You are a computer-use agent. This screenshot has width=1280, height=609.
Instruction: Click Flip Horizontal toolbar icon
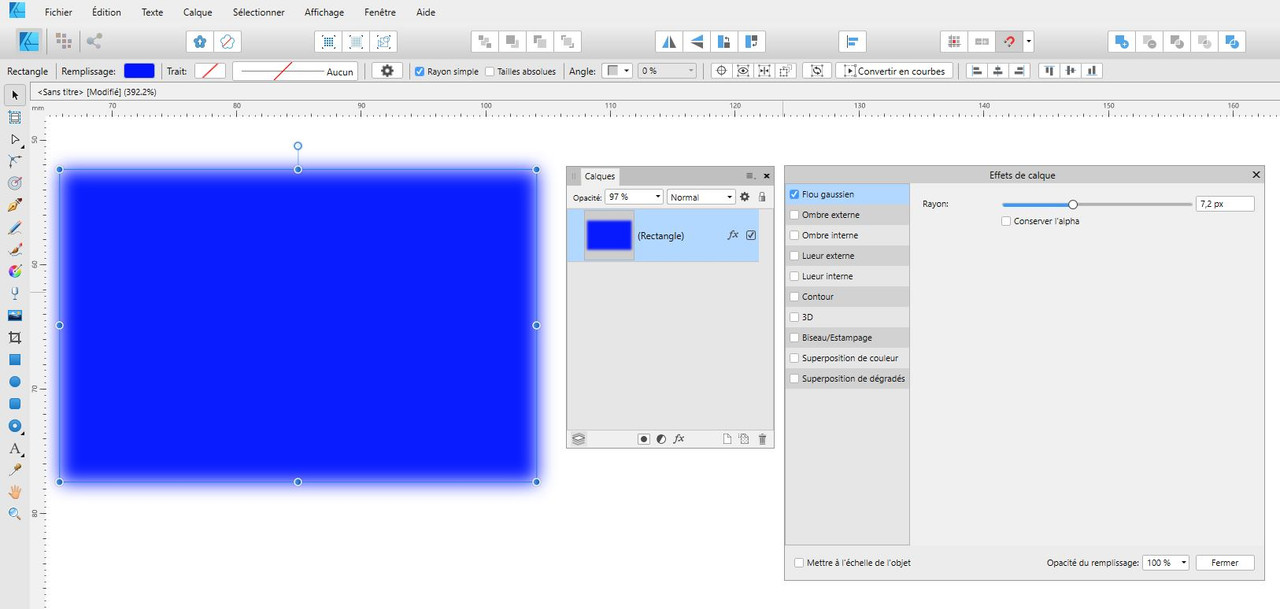coord(669,41)
